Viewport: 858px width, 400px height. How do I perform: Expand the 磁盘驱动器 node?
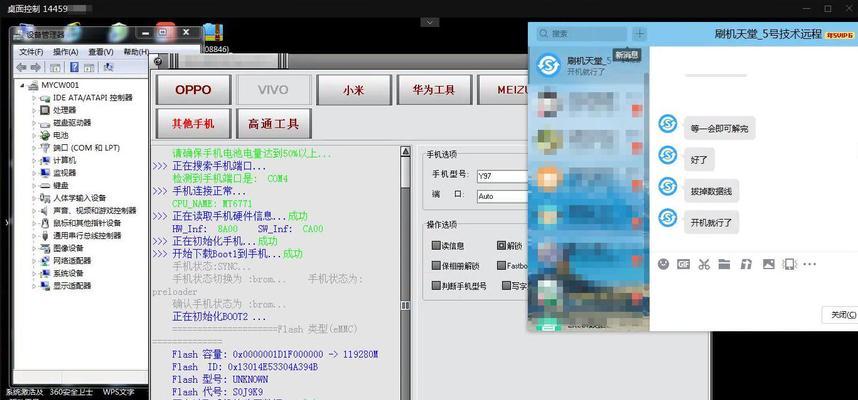click(34, 123)
